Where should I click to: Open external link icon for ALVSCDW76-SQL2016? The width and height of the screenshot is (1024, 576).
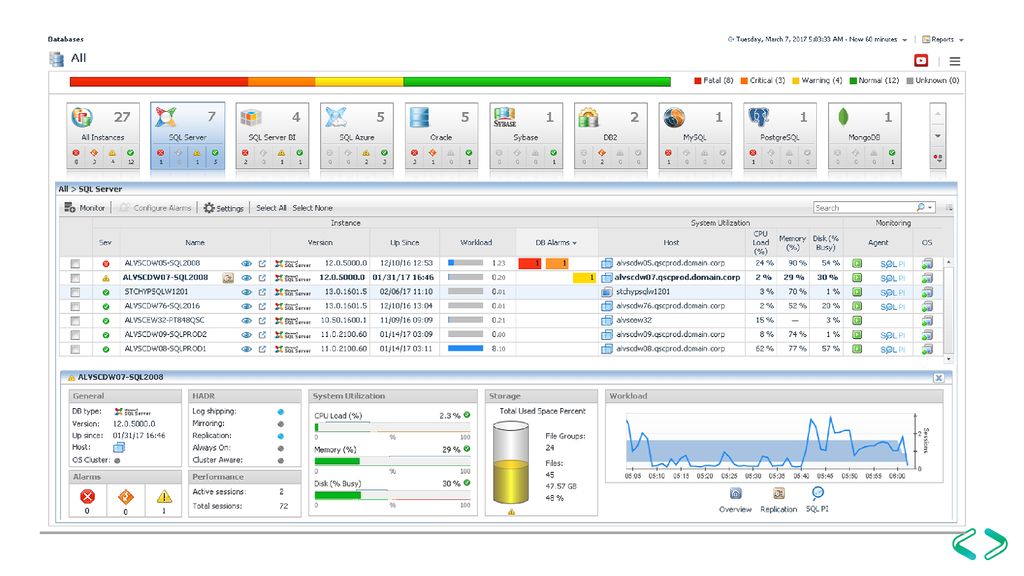click(x=262, y=306)
